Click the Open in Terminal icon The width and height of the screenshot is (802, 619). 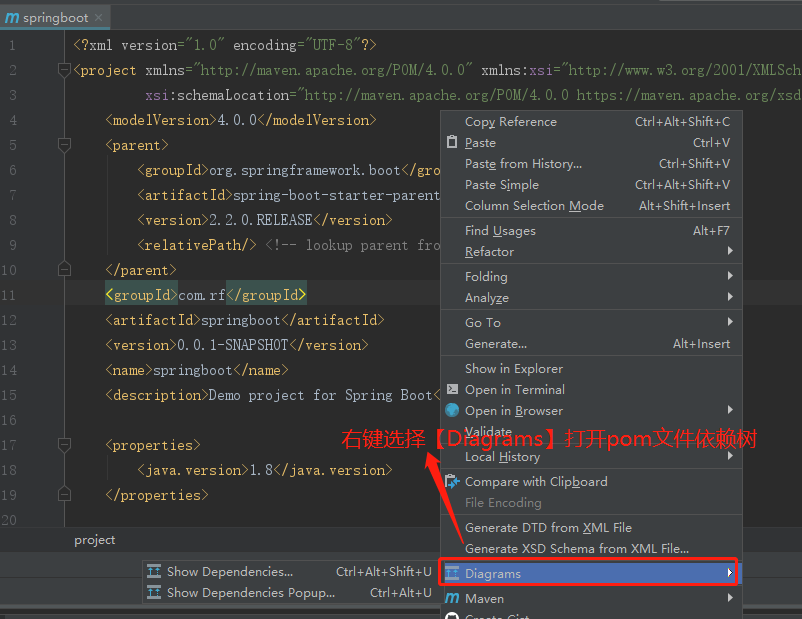pos(452,389)
